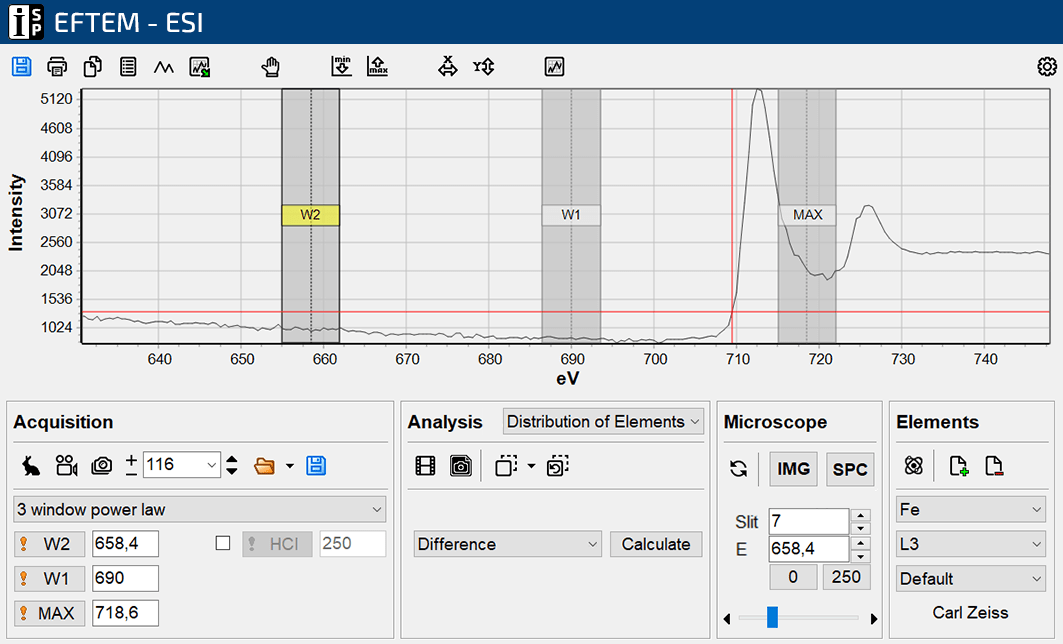Enable the HCI checkbox
Viewport: 1063px width, 644px height.
point(223,543)
